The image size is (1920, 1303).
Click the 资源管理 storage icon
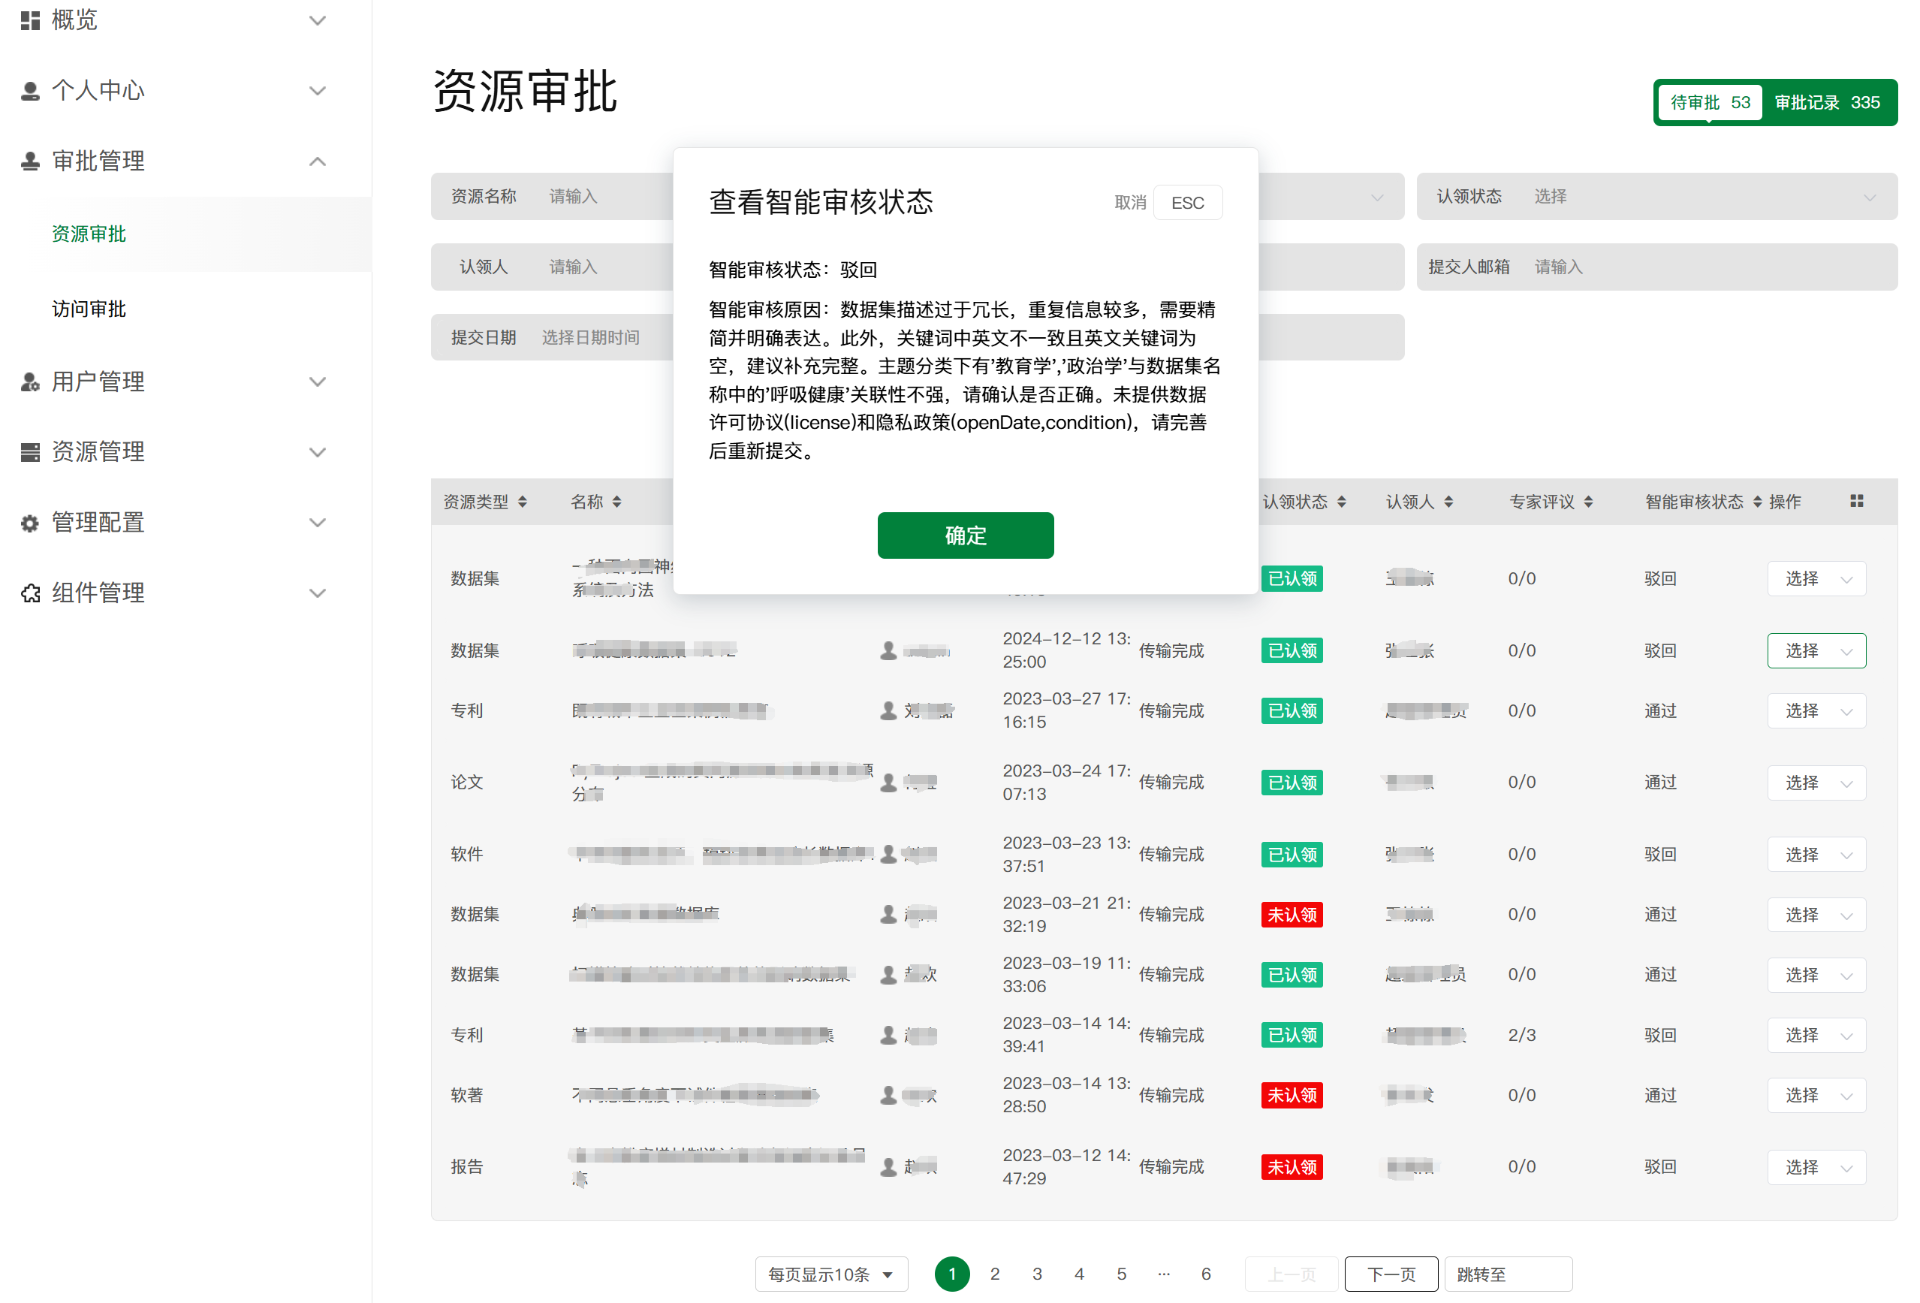tap(30, 452)
